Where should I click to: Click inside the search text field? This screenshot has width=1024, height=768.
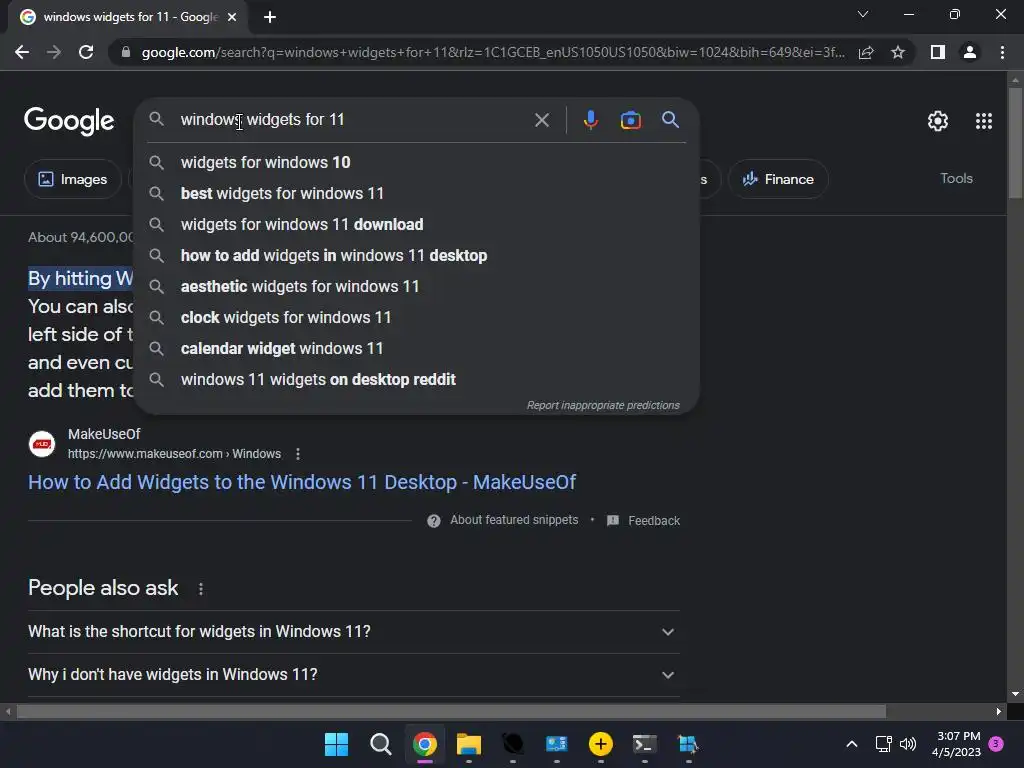point(353,120)
